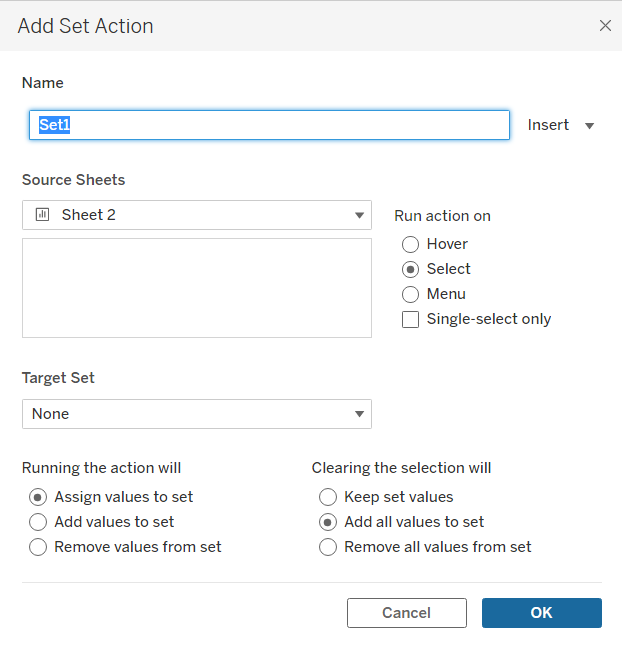Image resolution: width=622 pixels, height=647 pixels.
Task: Click the arrow next to Insert
Action: pos(589,126)
